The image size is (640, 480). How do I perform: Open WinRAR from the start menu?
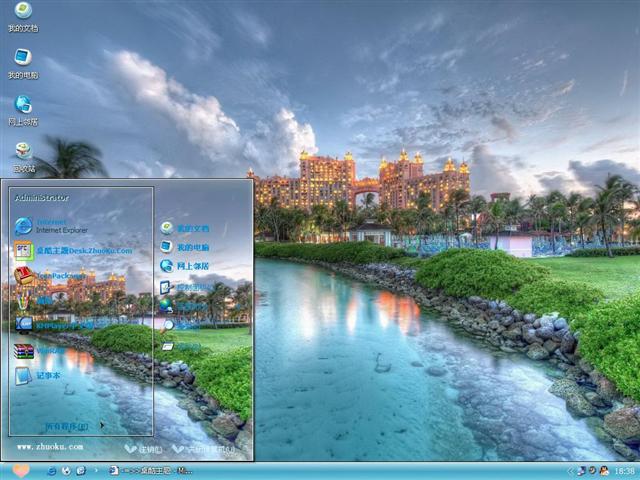[40, 351]
